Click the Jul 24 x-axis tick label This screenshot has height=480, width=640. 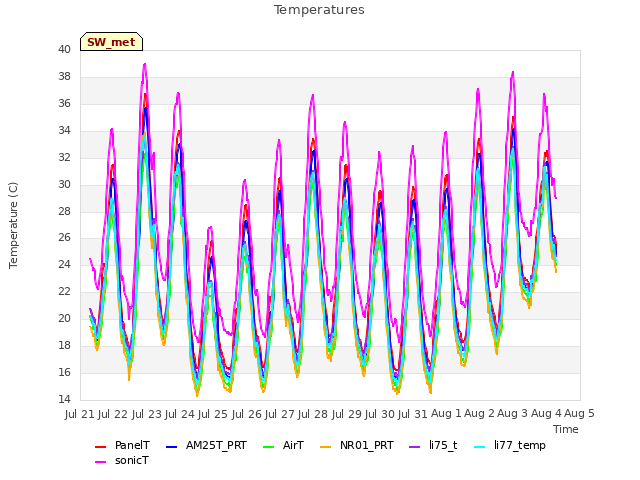180,414
